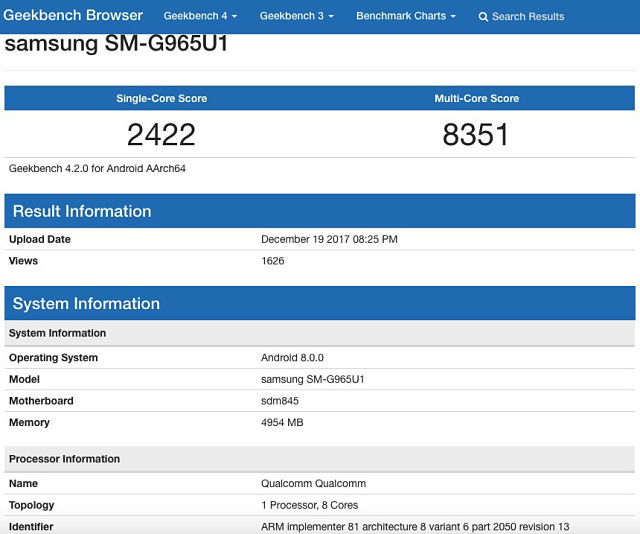640x534 pixels.
Task: Click the gray System Information subheader row
Action: [320, 333]
